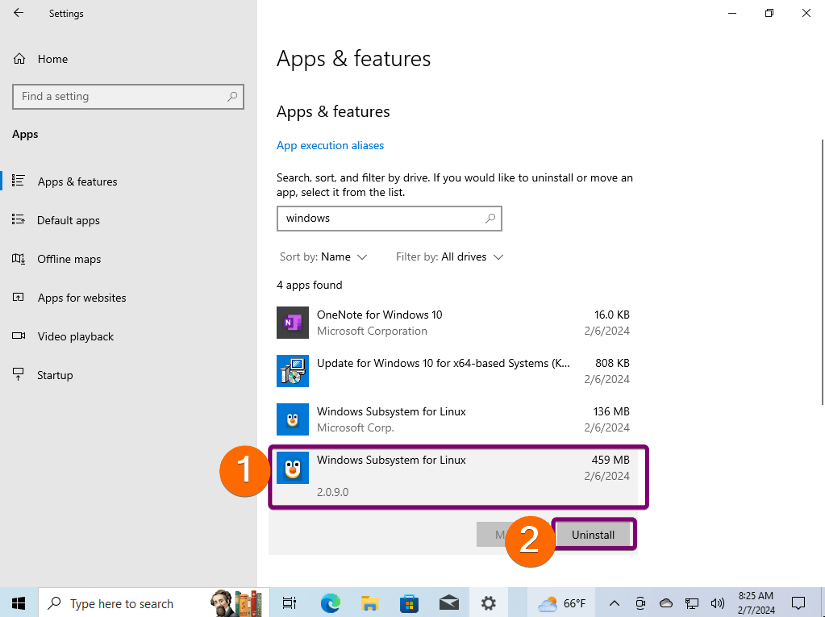Open Startup apps settings

pyautogui.click(x=55, y=375)
